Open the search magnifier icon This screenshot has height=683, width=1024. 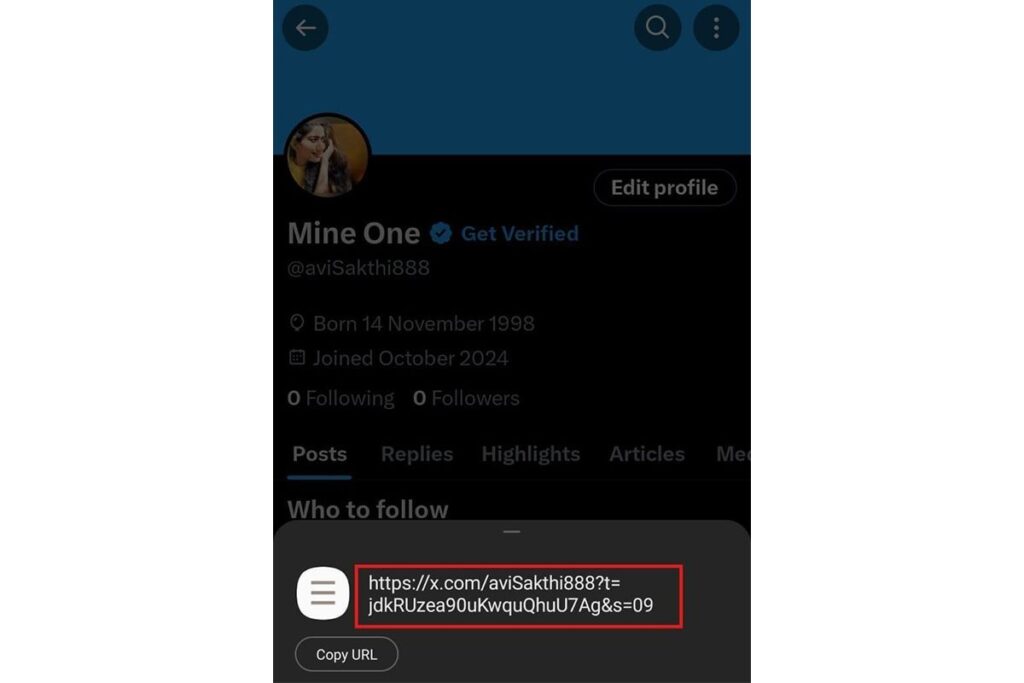point(657,27)
